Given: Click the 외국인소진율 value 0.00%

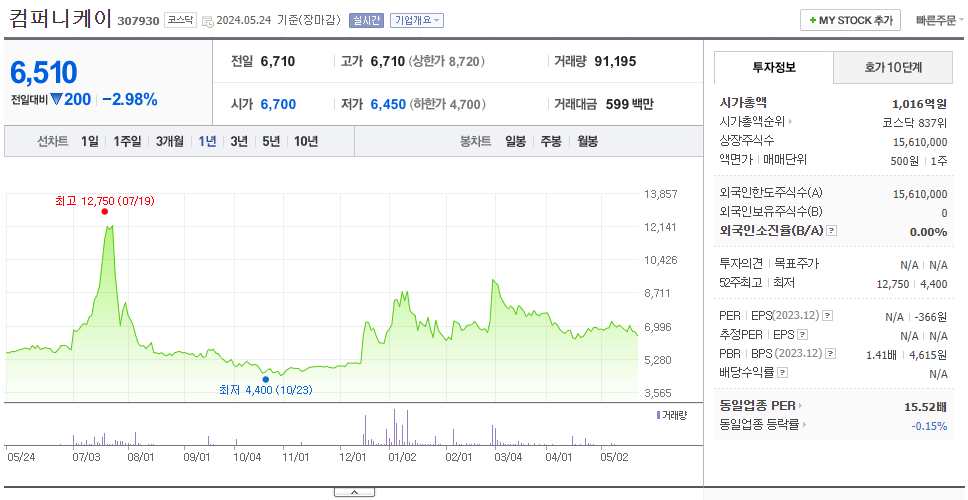Looking at the screenshot, I should click(x=928, y=231).
